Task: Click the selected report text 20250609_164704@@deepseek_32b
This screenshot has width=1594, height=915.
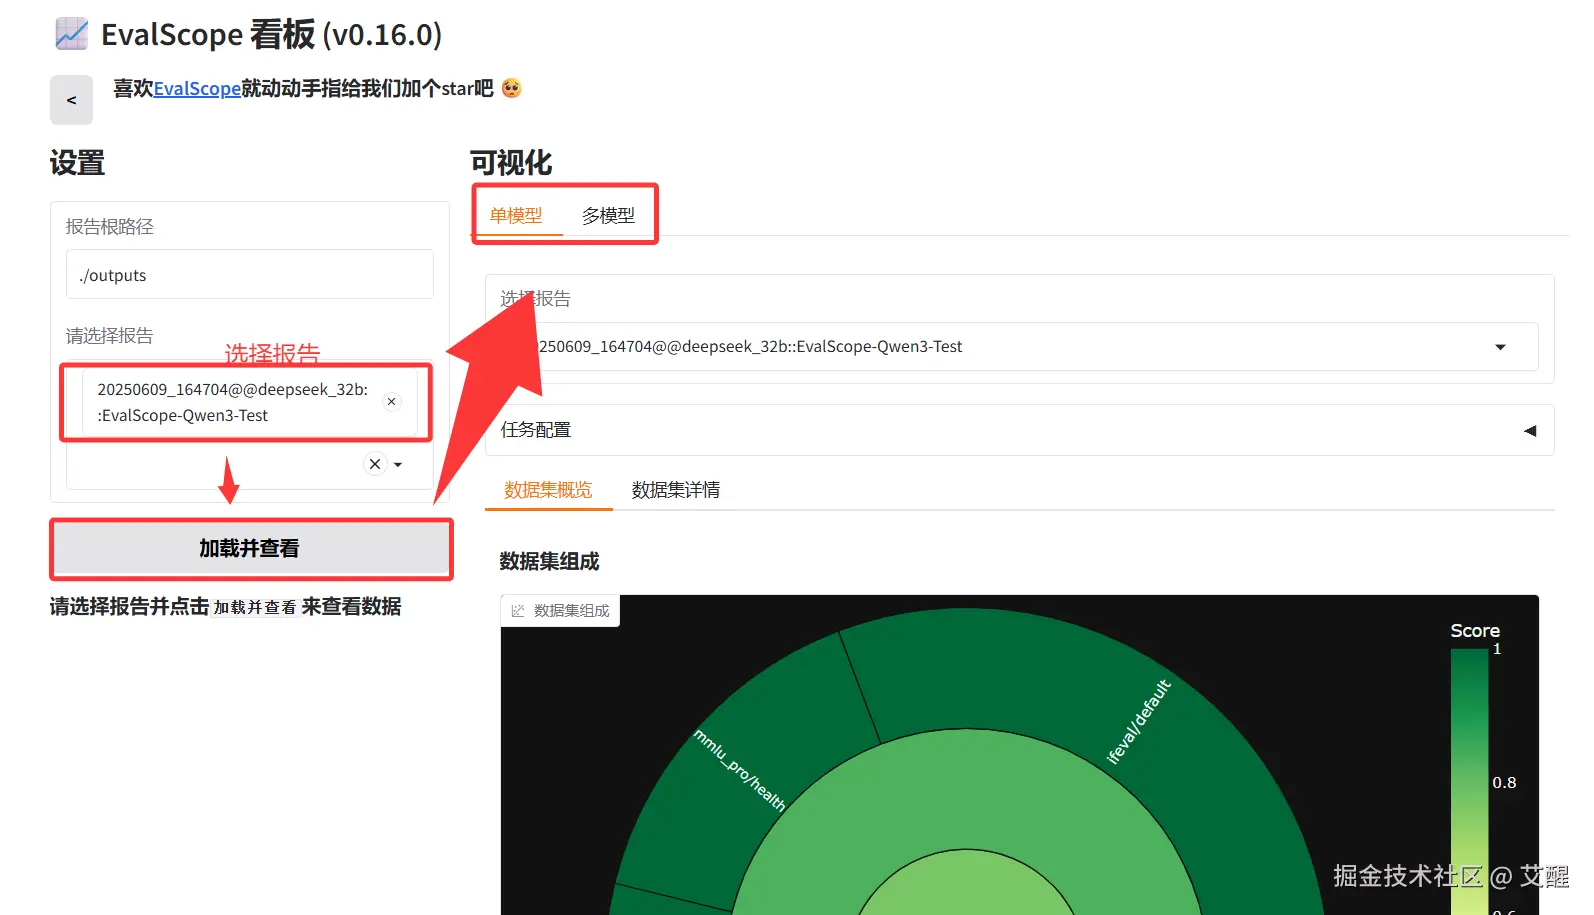Action: (232, 402)
